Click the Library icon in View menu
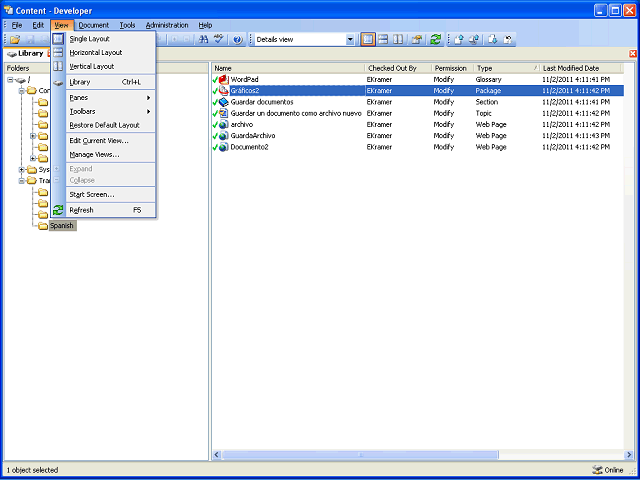Image resolution: width=640 pixels, height=480 pixels. click(x=58, y=82)
